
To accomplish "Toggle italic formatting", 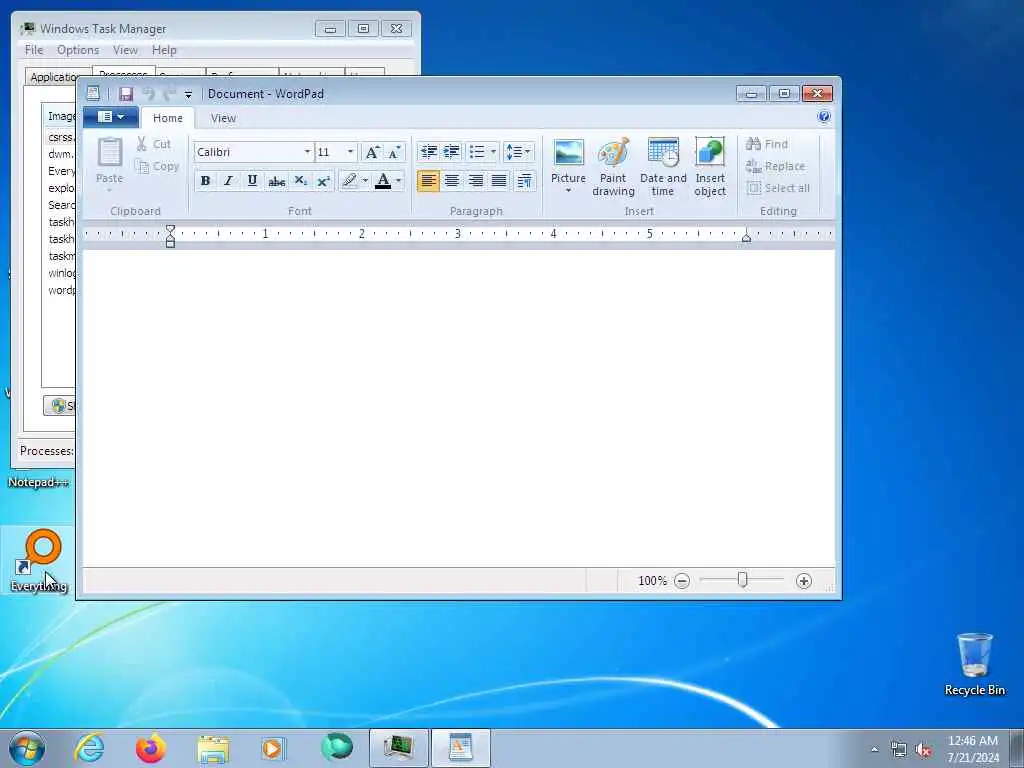I will tap(228, 181).
